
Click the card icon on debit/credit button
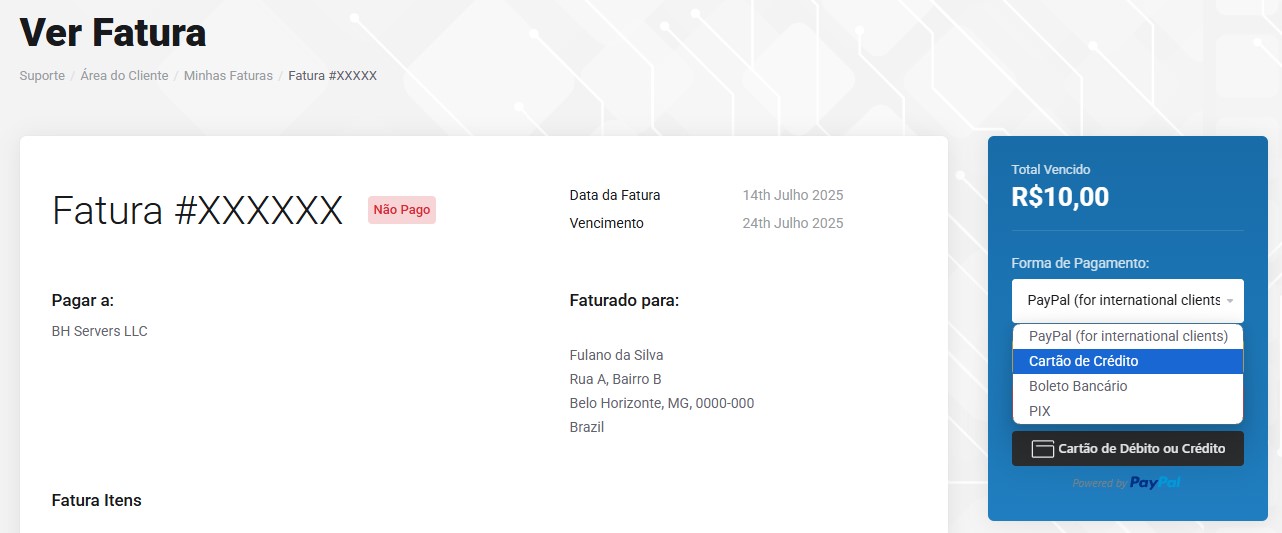(1043, 449)
